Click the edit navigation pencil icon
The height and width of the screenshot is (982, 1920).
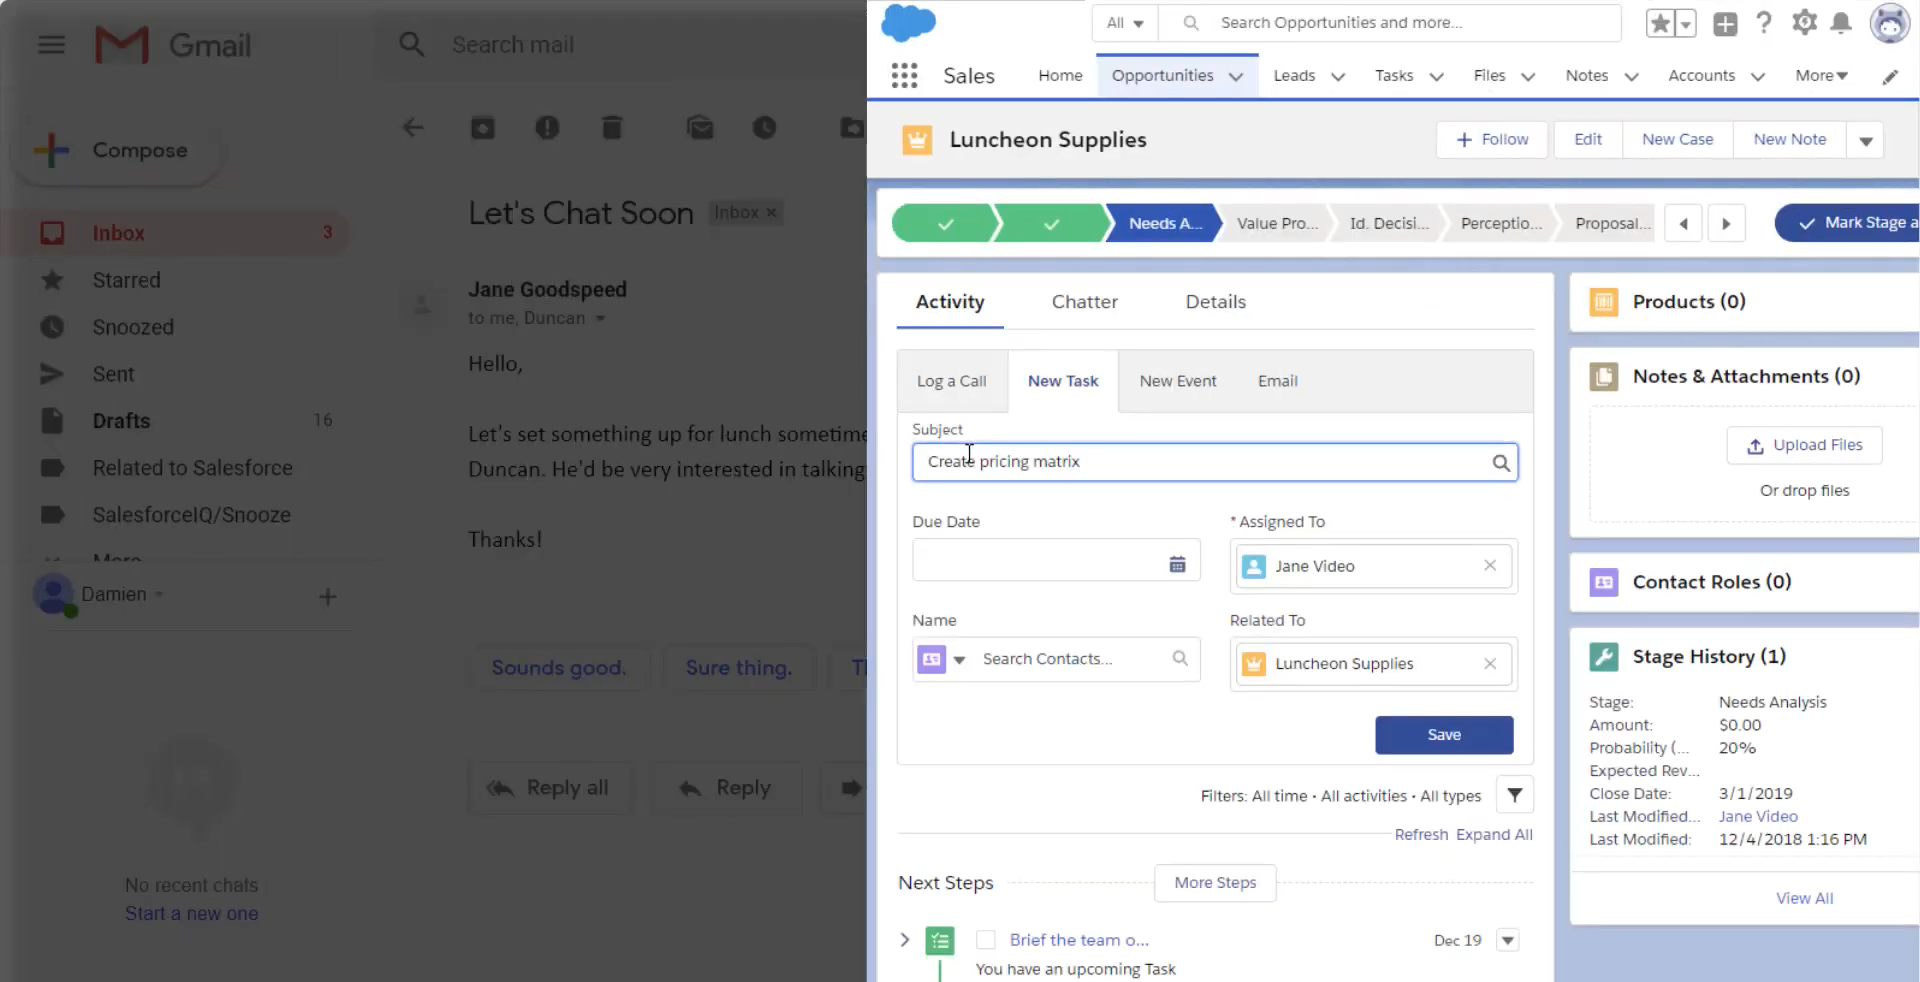point(1890,77)
